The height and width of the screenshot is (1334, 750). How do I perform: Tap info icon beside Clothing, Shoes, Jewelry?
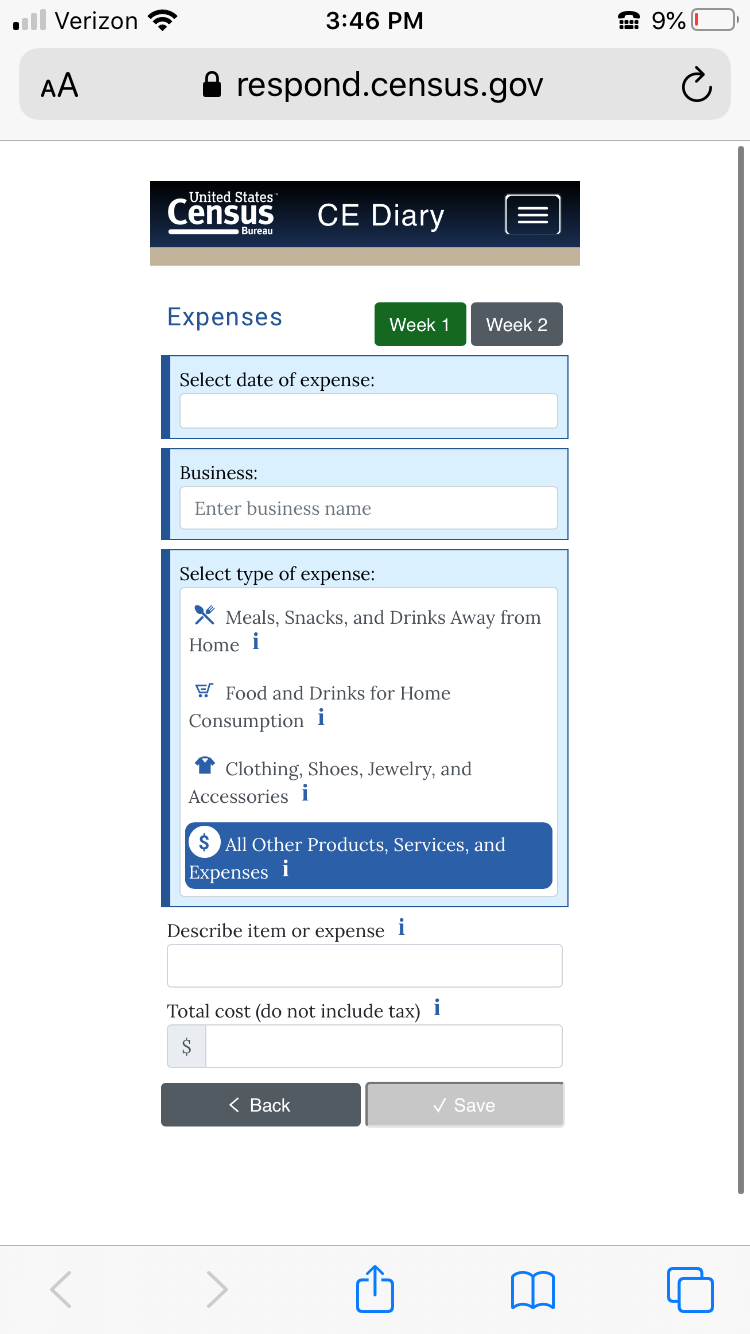305,795
